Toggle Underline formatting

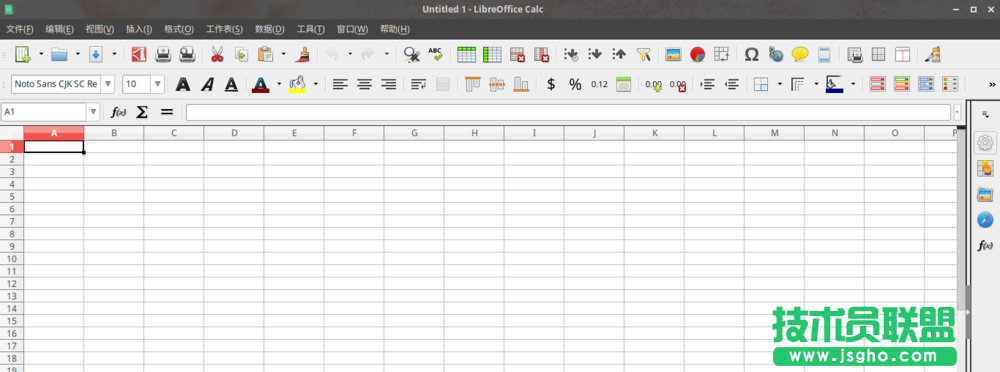tap(231, 84)
